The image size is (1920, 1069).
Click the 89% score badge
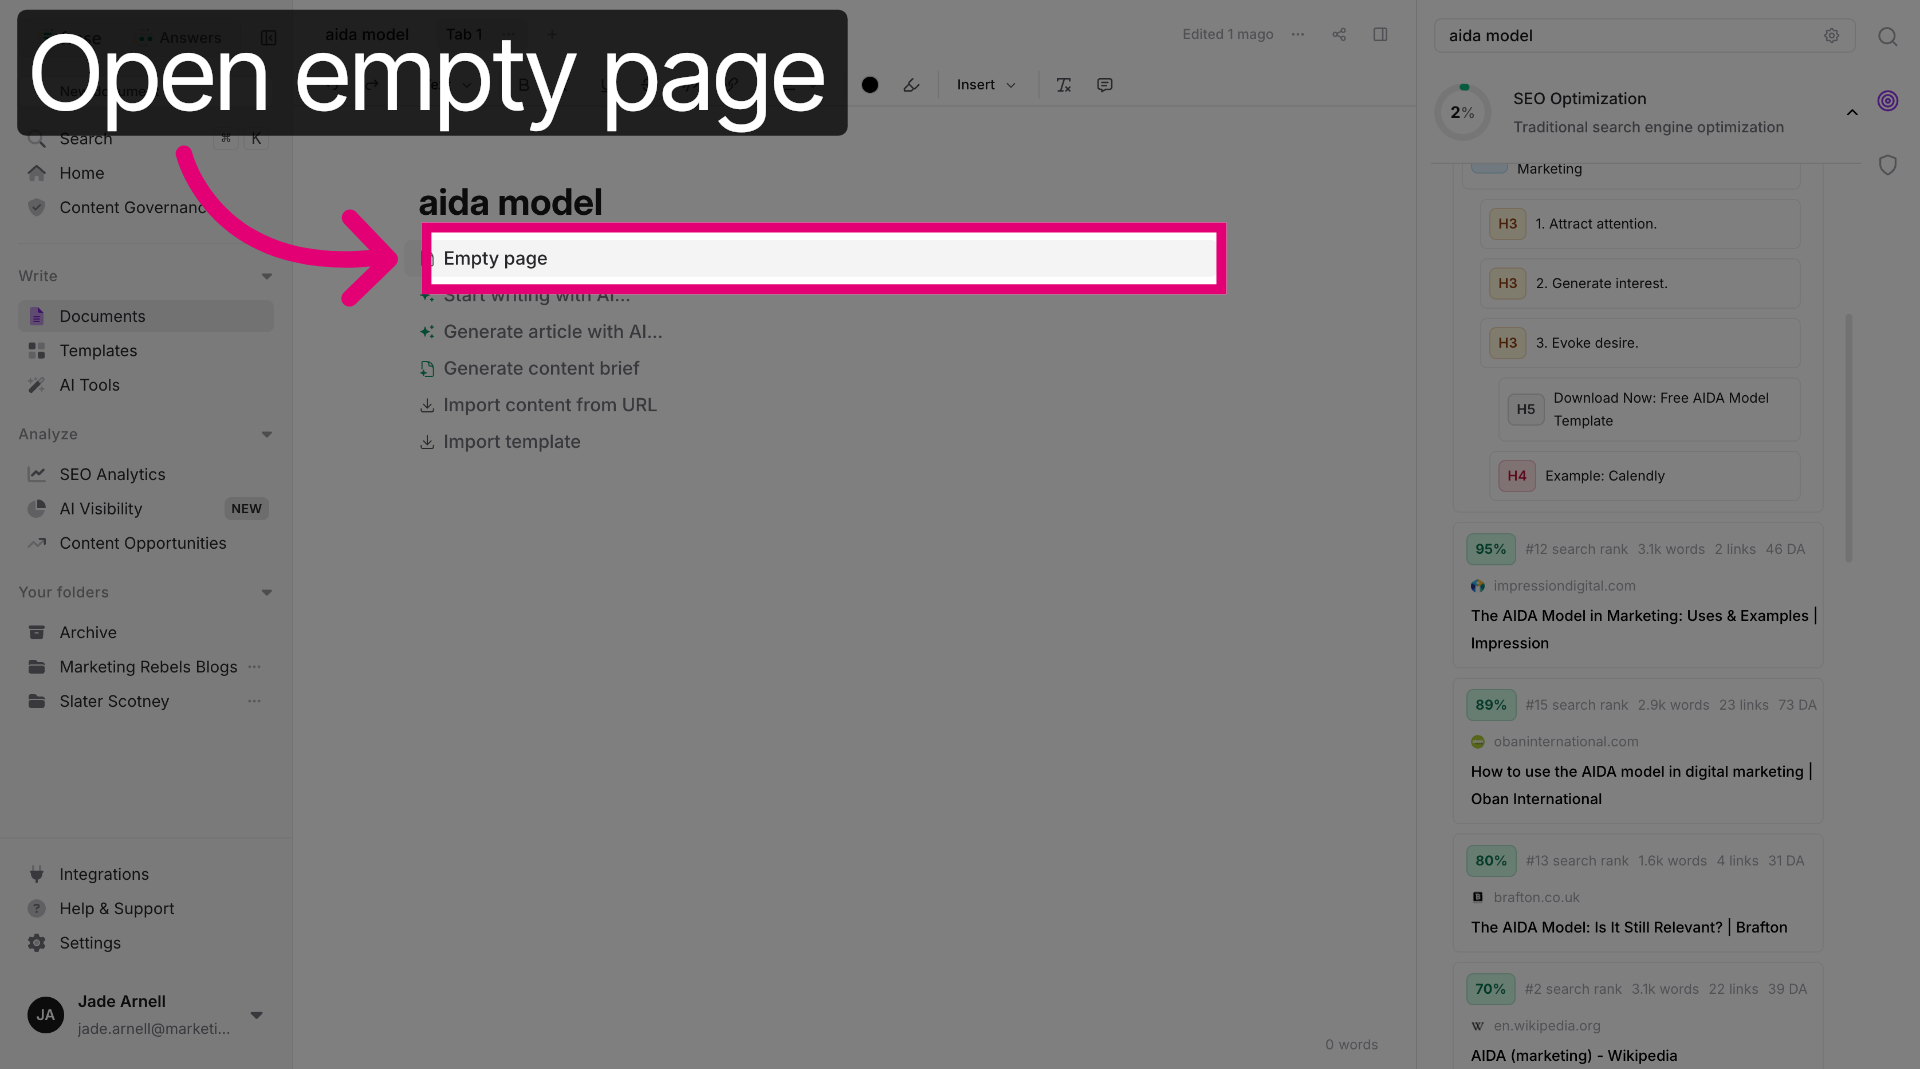click(1491, 705)
